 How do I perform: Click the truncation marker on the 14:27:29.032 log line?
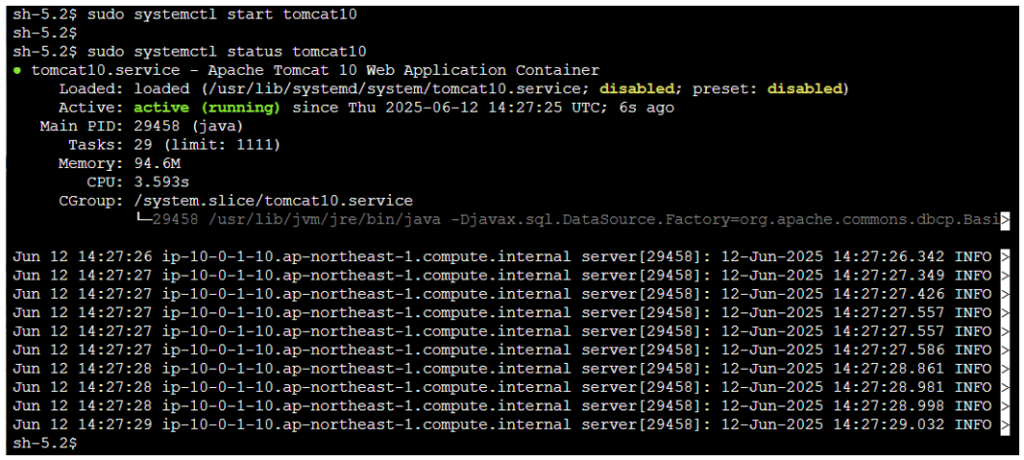[1005, 425]
